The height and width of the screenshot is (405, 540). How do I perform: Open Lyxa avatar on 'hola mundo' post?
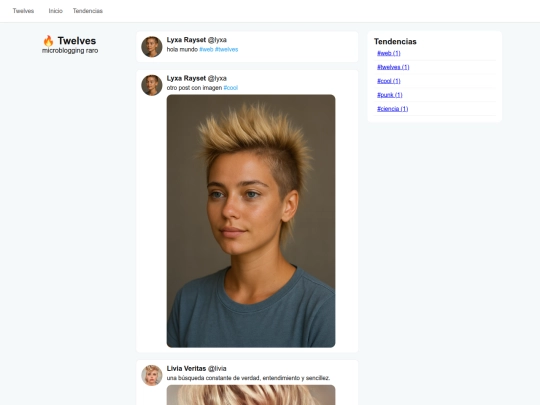coord(152,46)
